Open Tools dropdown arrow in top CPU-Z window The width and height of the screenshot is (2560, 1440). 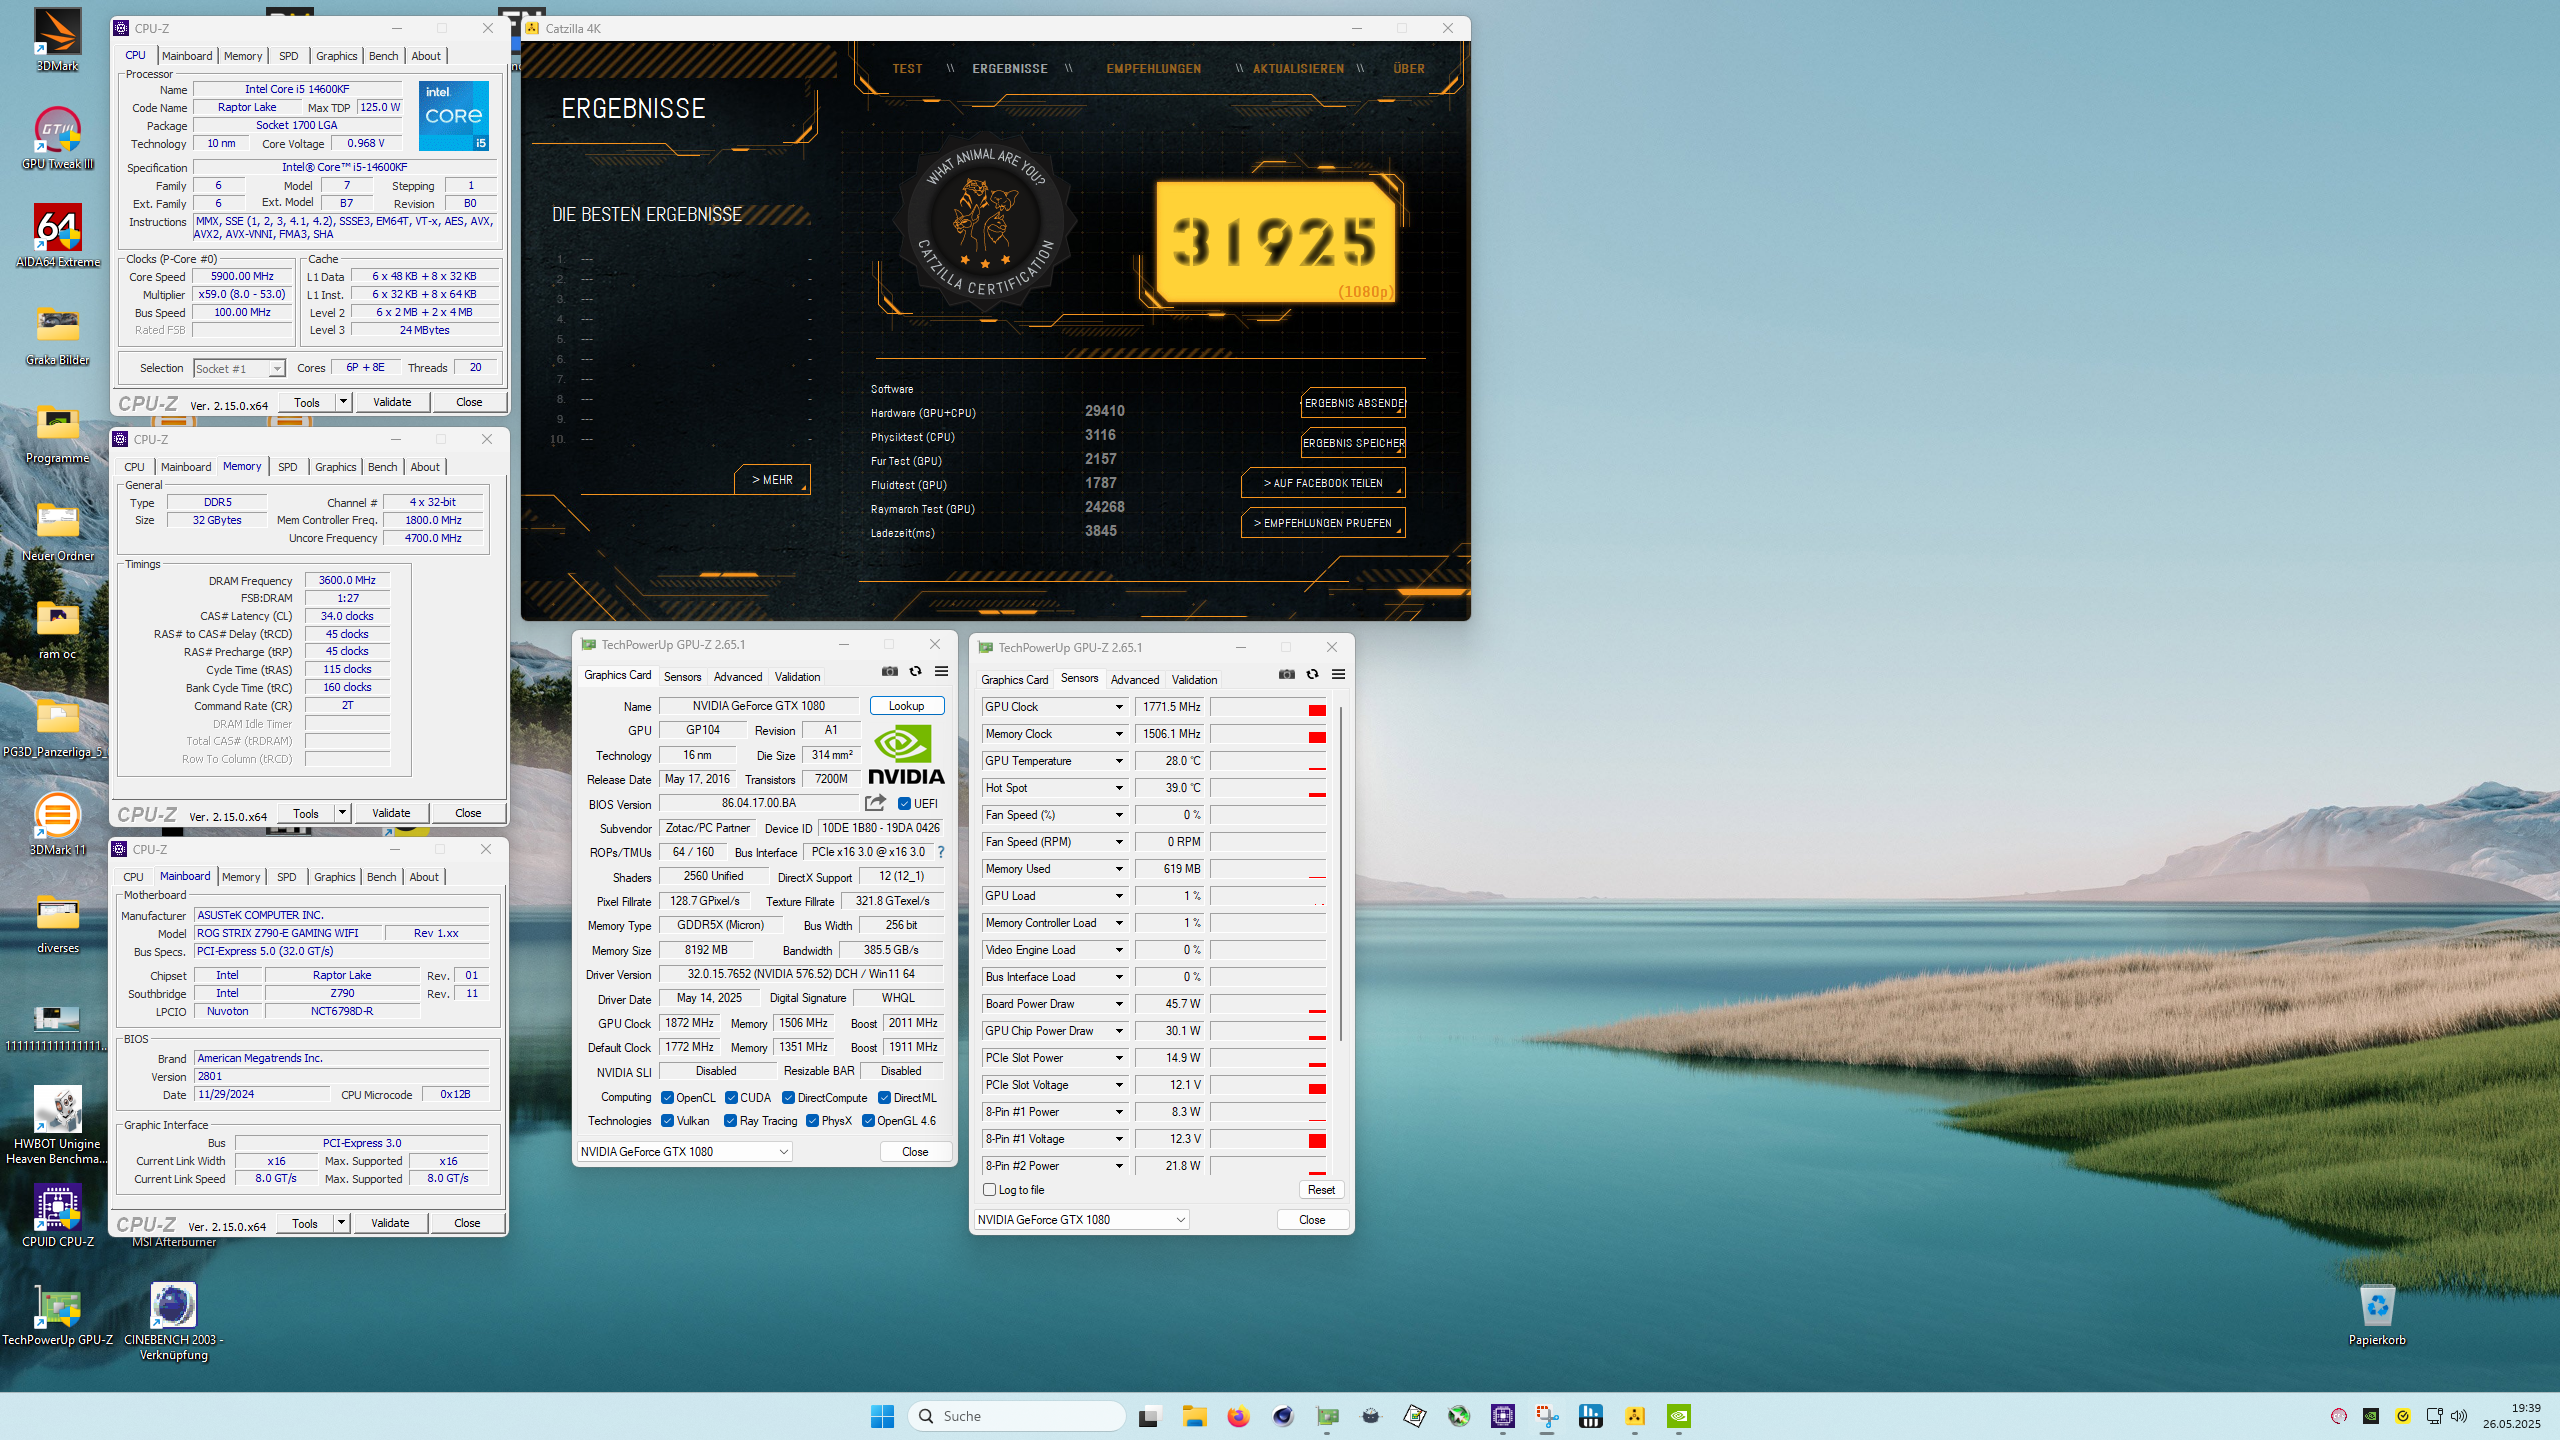pyautogui.click(x=343, y=402)
